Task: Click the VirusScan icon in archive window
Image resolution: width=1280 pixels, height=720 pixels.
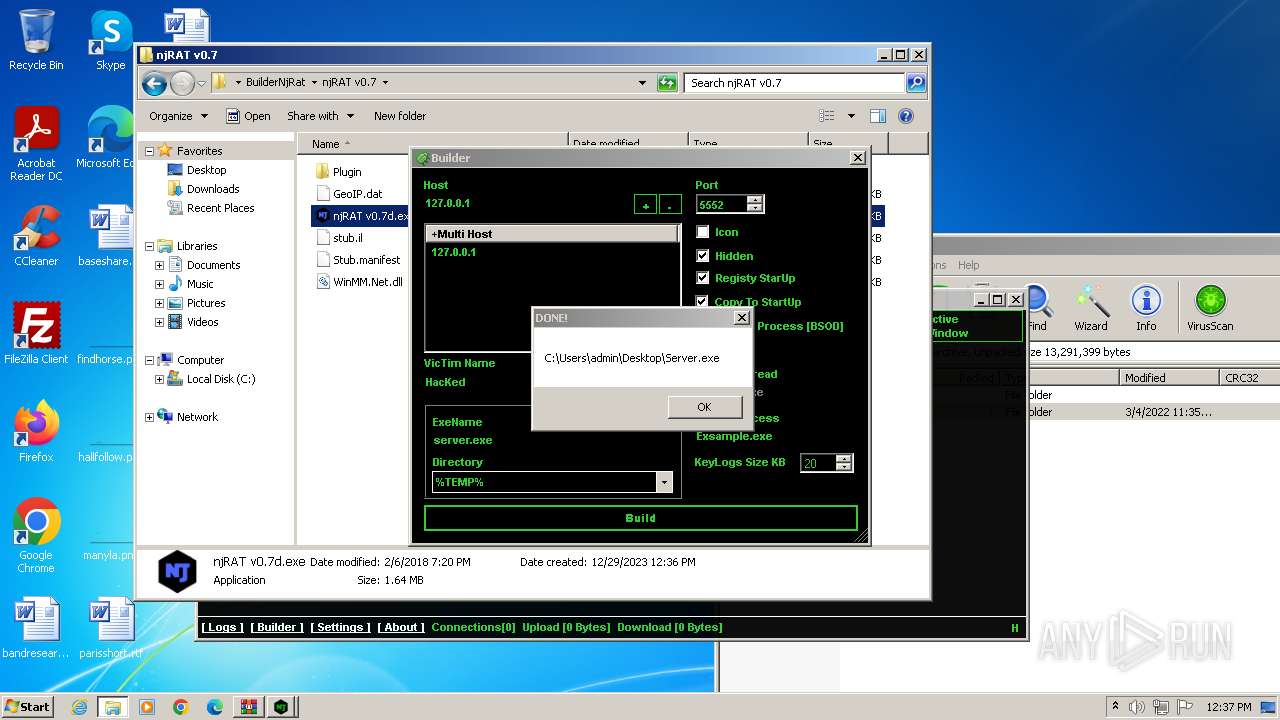Action: (x=1210, y=308)
